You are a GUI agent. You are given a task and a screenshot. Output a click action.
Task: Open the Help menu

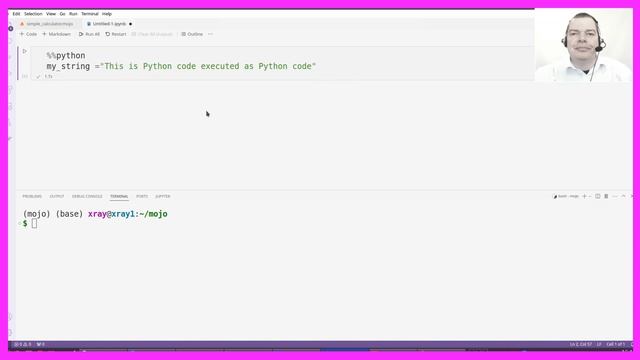click(x=107, y=14)
